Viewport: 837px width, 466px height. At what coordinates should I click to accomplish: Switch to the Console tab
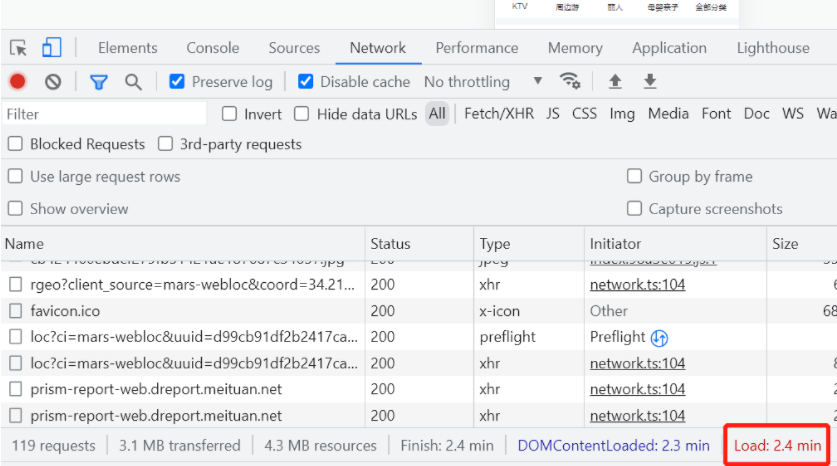(x=213, y=48)
